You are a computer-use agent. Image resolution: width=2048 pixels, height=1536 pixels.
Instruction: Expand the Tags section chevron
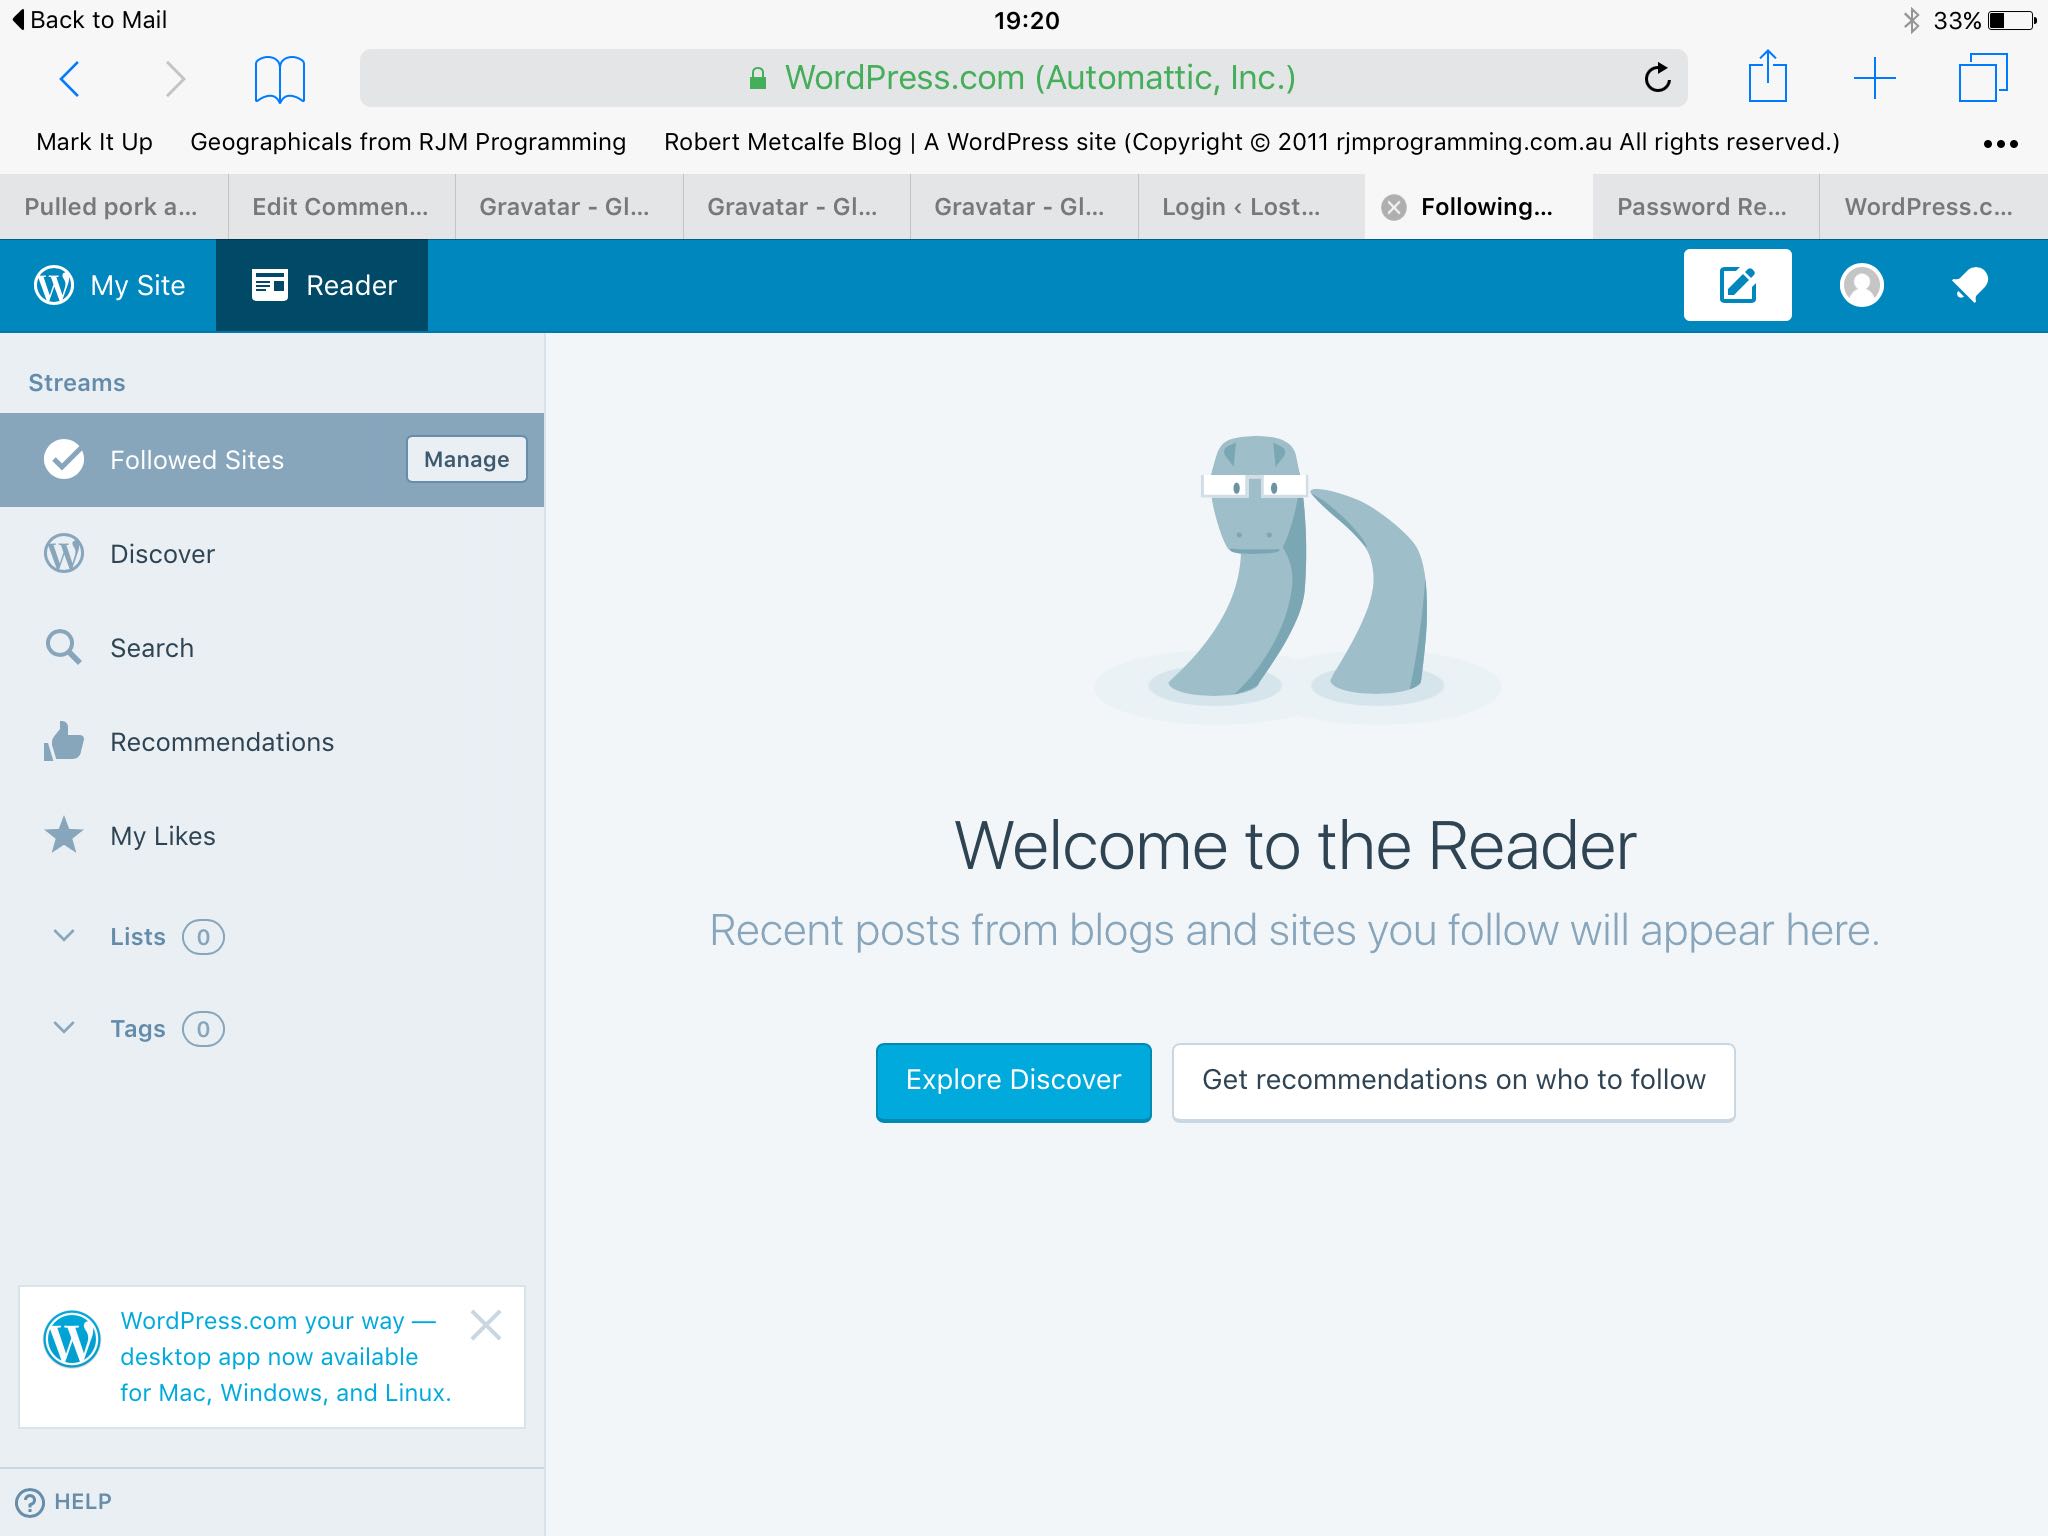click(64, 1028)
